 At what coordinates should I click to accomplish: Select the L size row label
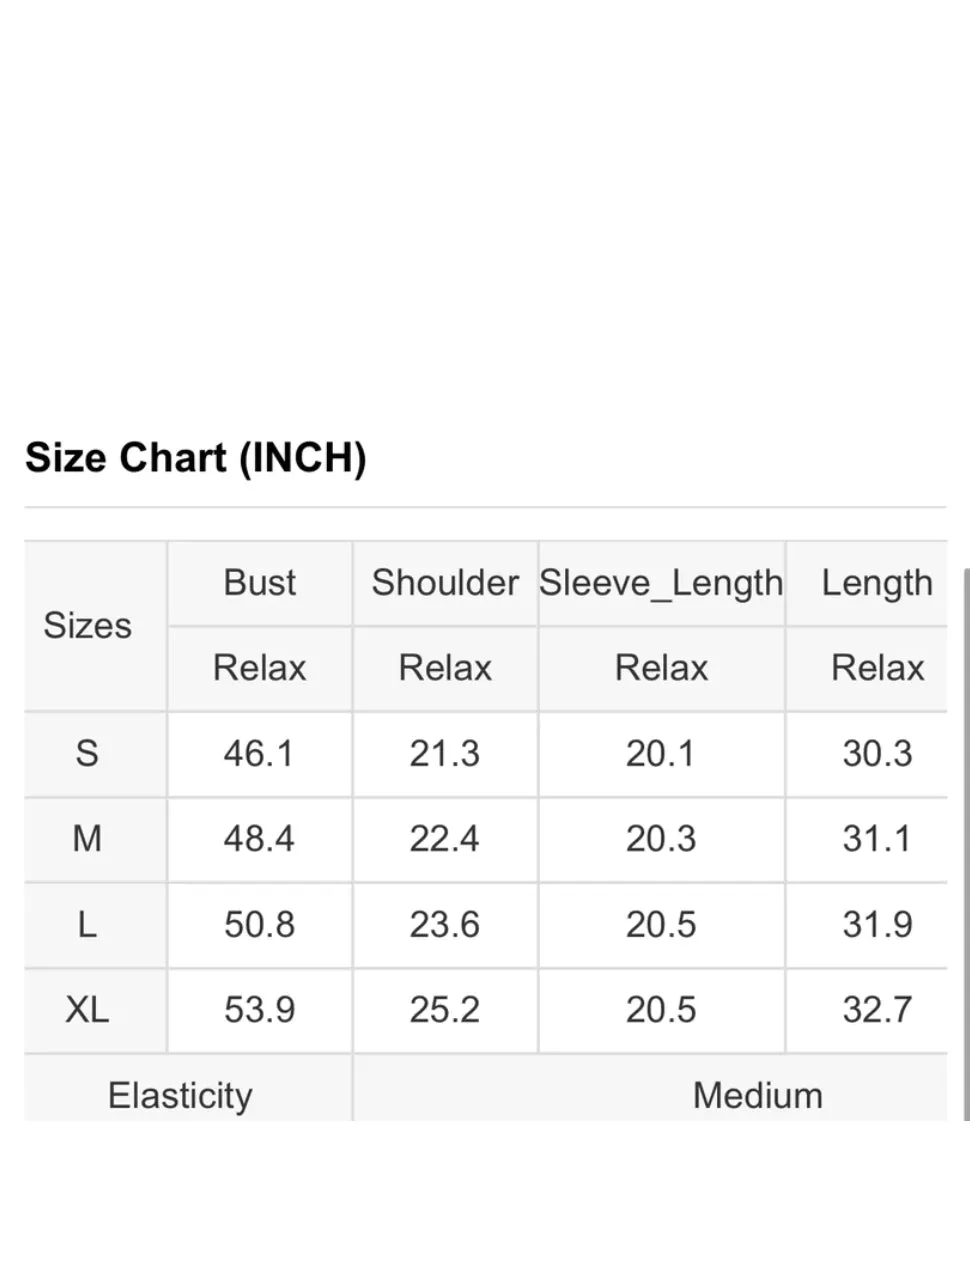coord(87,924)
